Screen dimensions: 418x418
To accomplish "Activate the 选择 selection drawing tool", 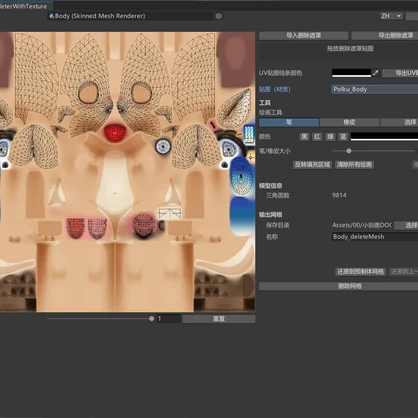I will [x=399, y=122].
